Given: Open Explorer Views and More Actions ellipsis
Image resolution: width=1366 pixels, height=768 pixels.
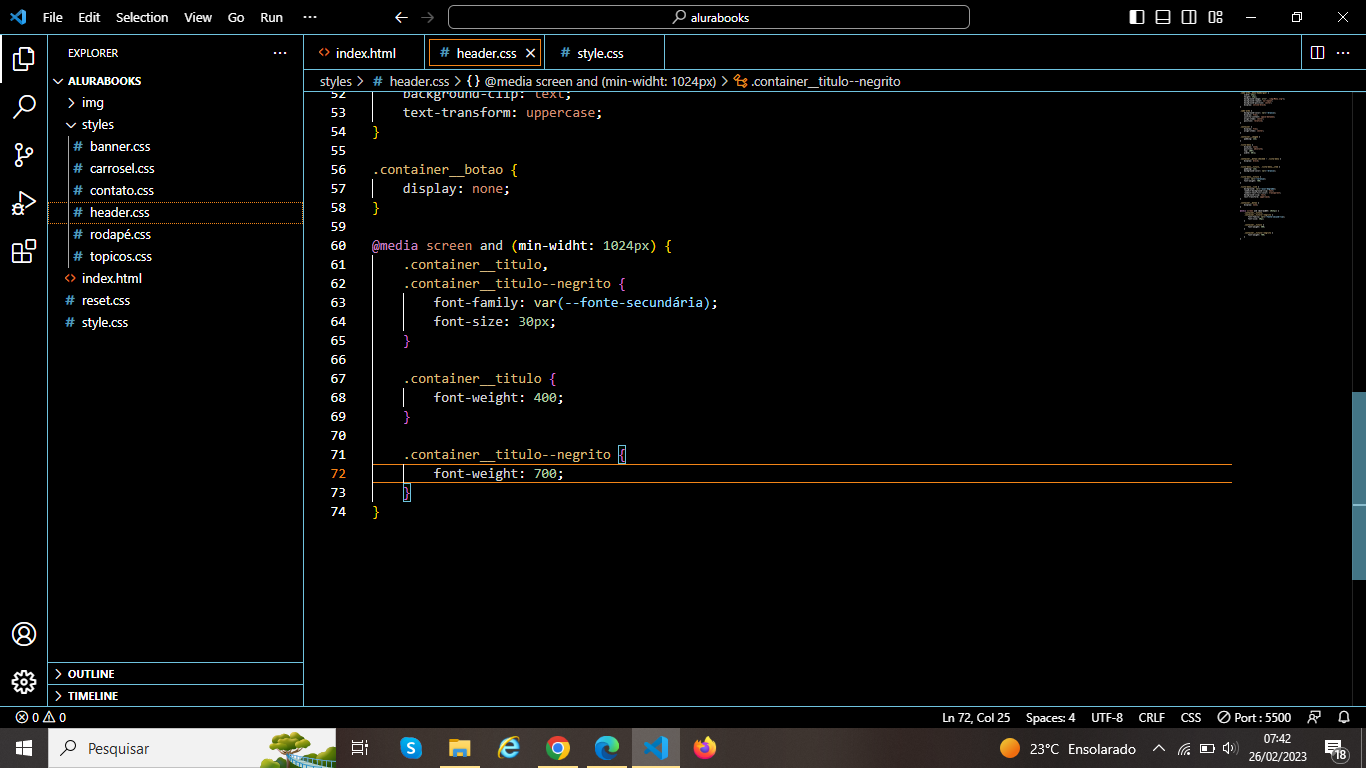Looking at the screenshot, I should pyautogui.click(x=280, y=53).
